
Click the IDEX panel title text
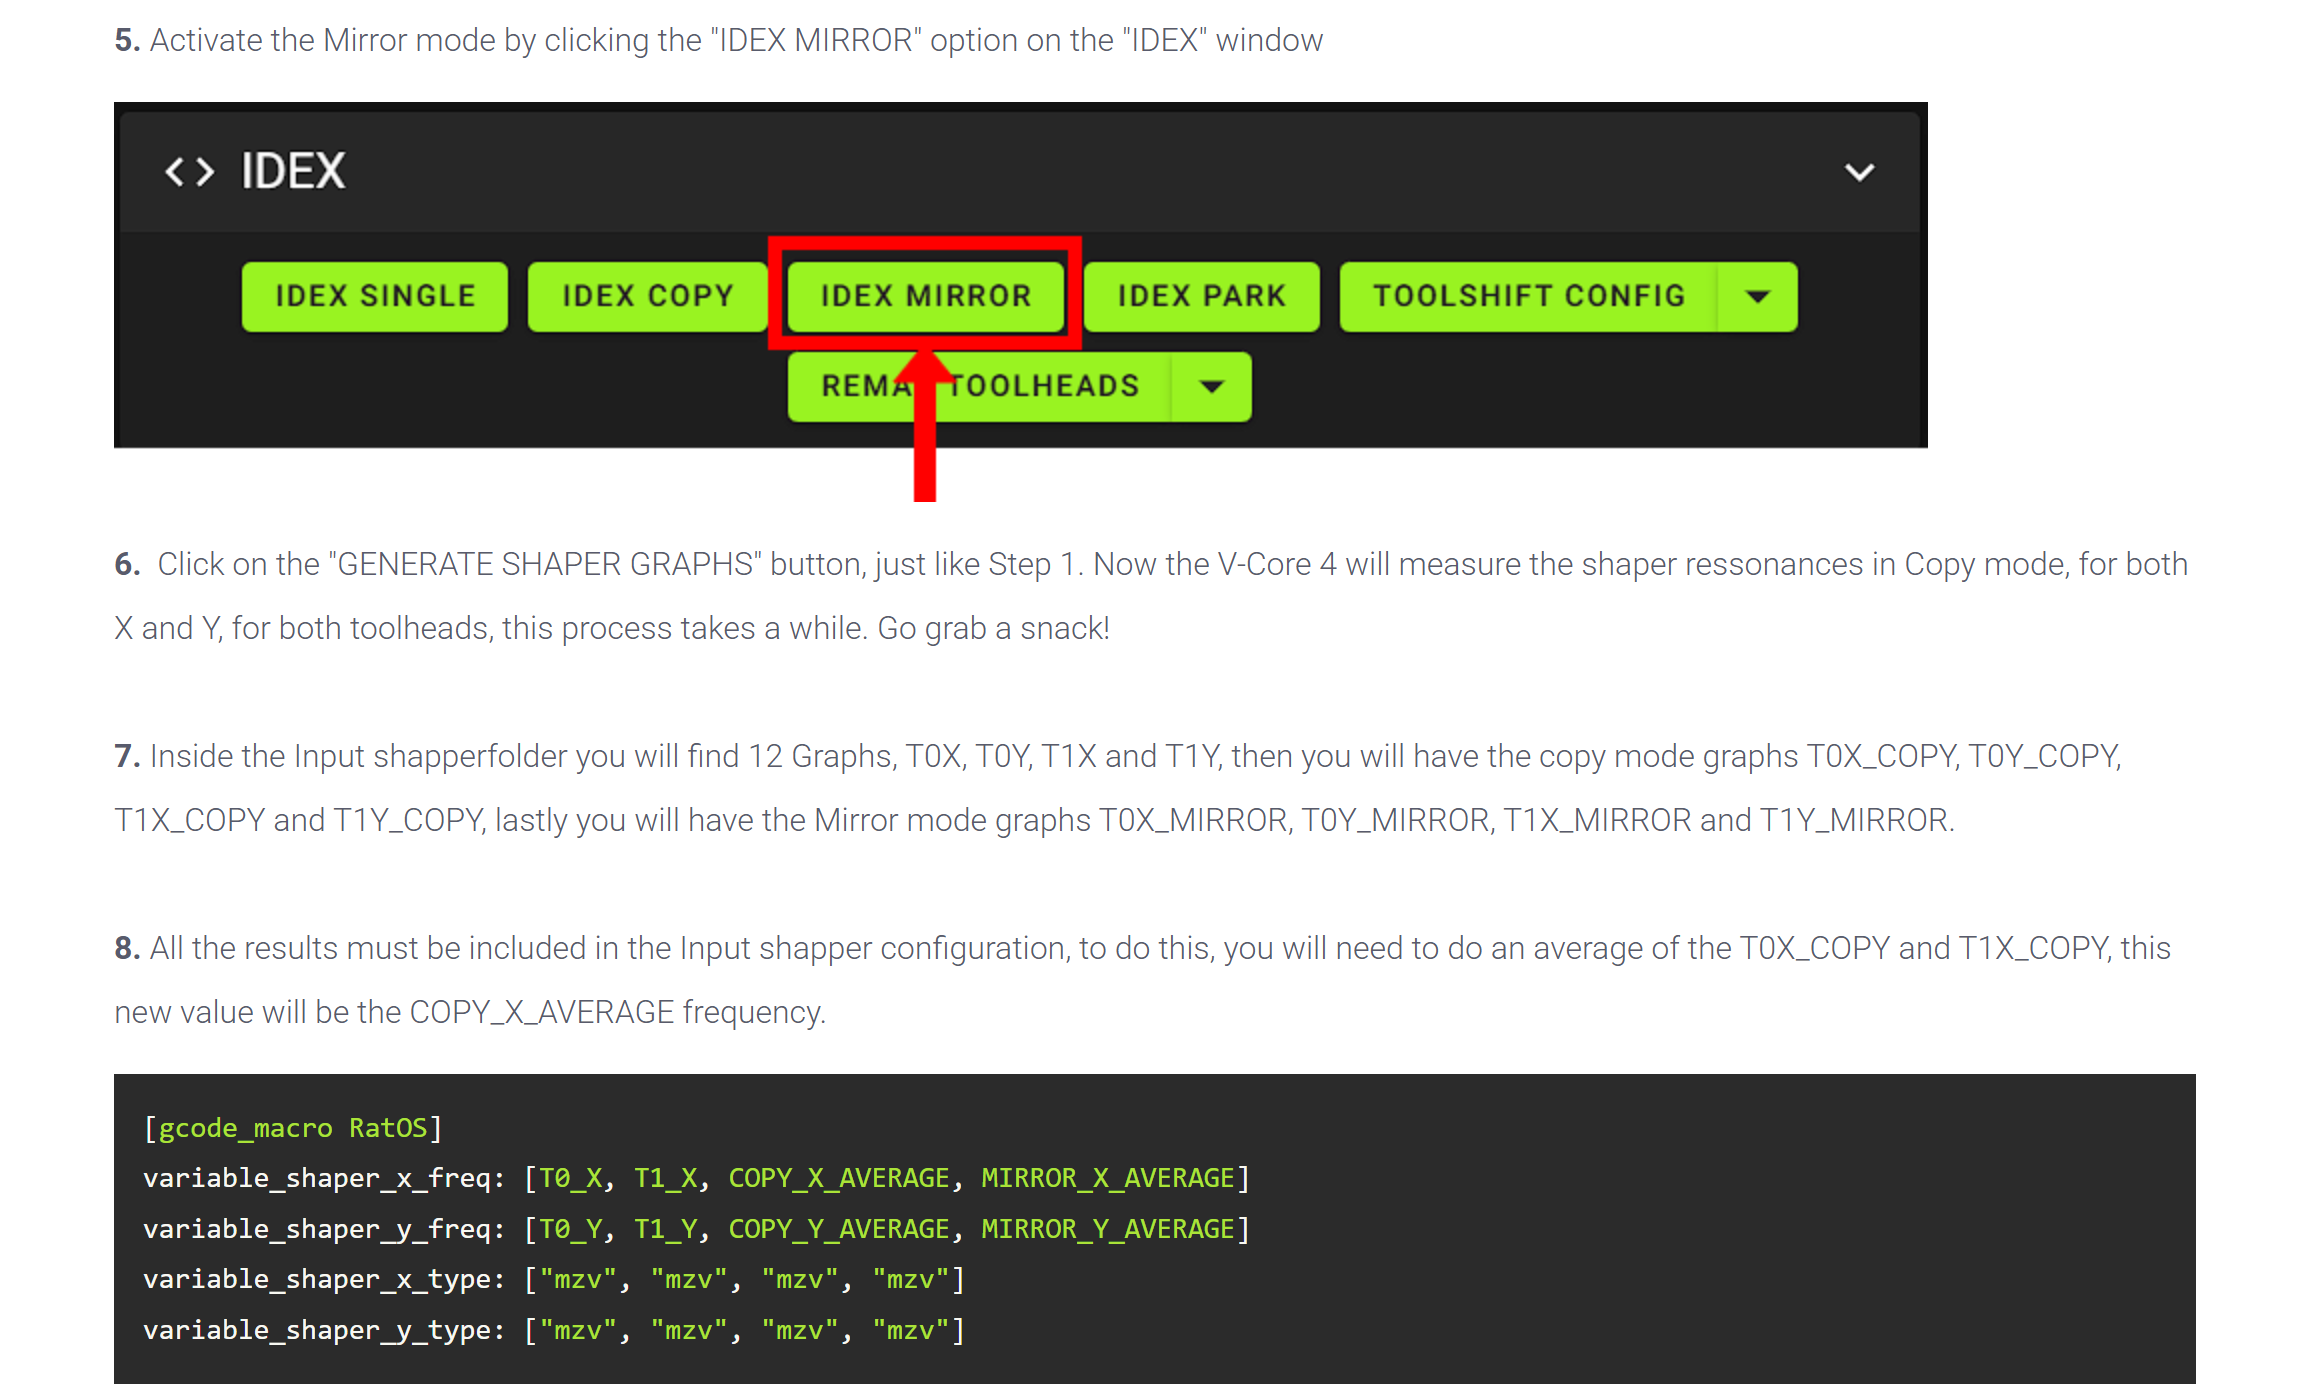click(292, 172)
